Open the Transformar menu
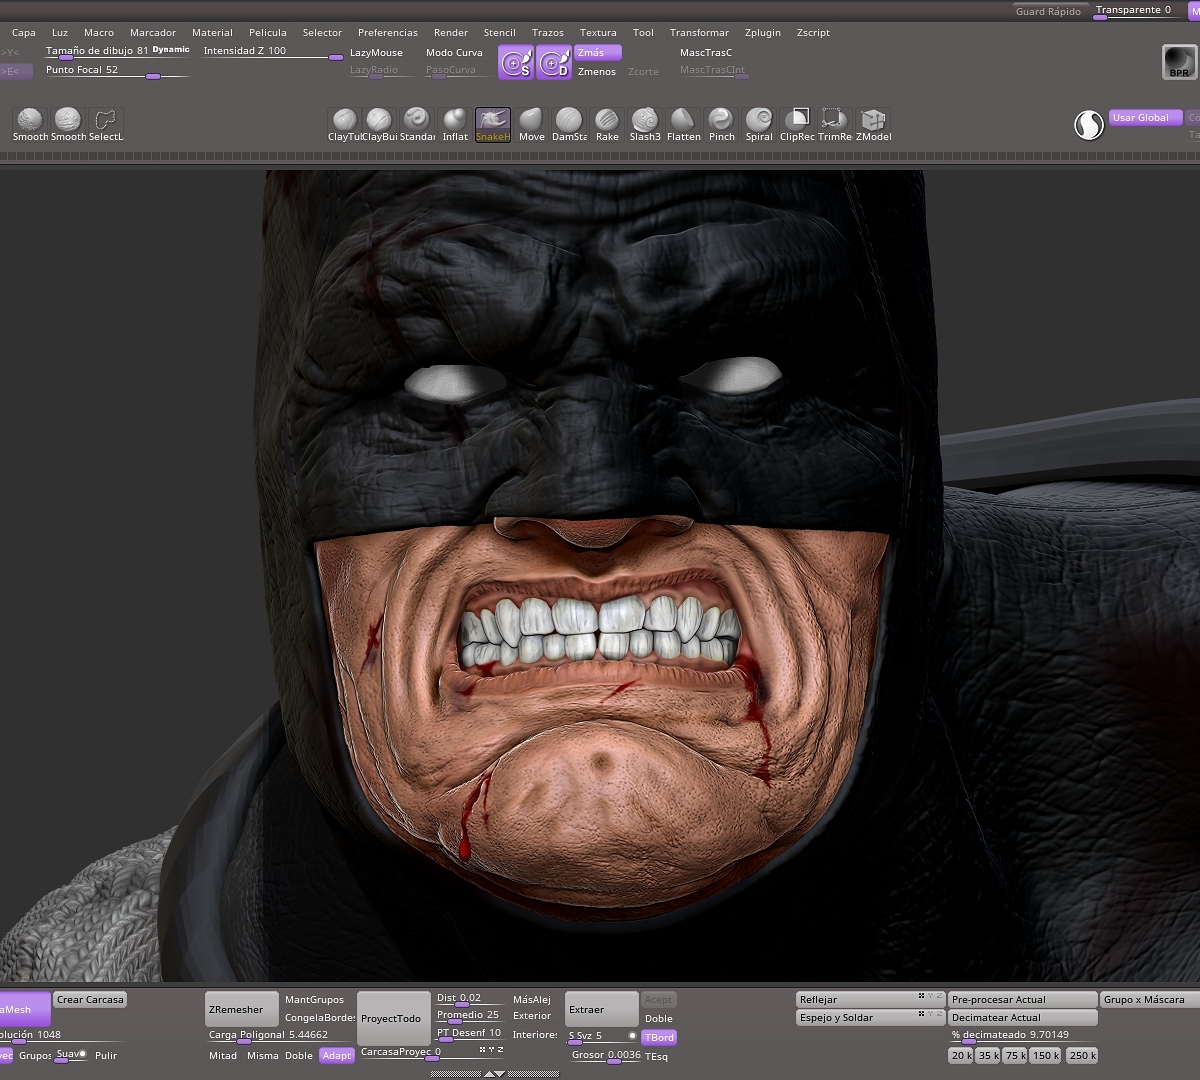The image size is (1200, 1080). [x=700, y=33]
